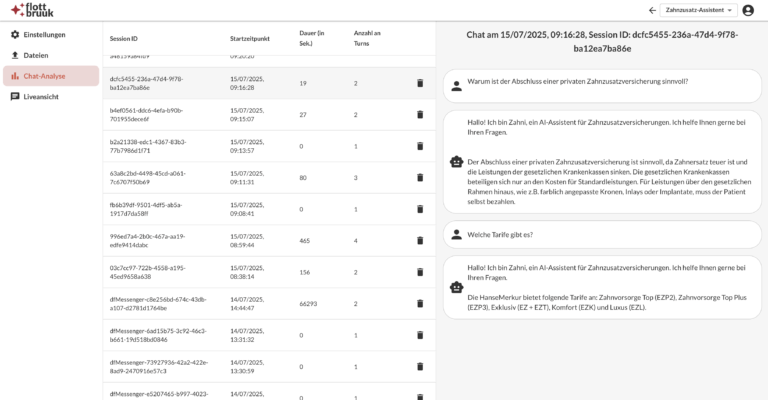This screenshot has height=400, width=768.
Task: Select session row b4ef0561-ddc6-4efa-b90b
Action: 269,115
